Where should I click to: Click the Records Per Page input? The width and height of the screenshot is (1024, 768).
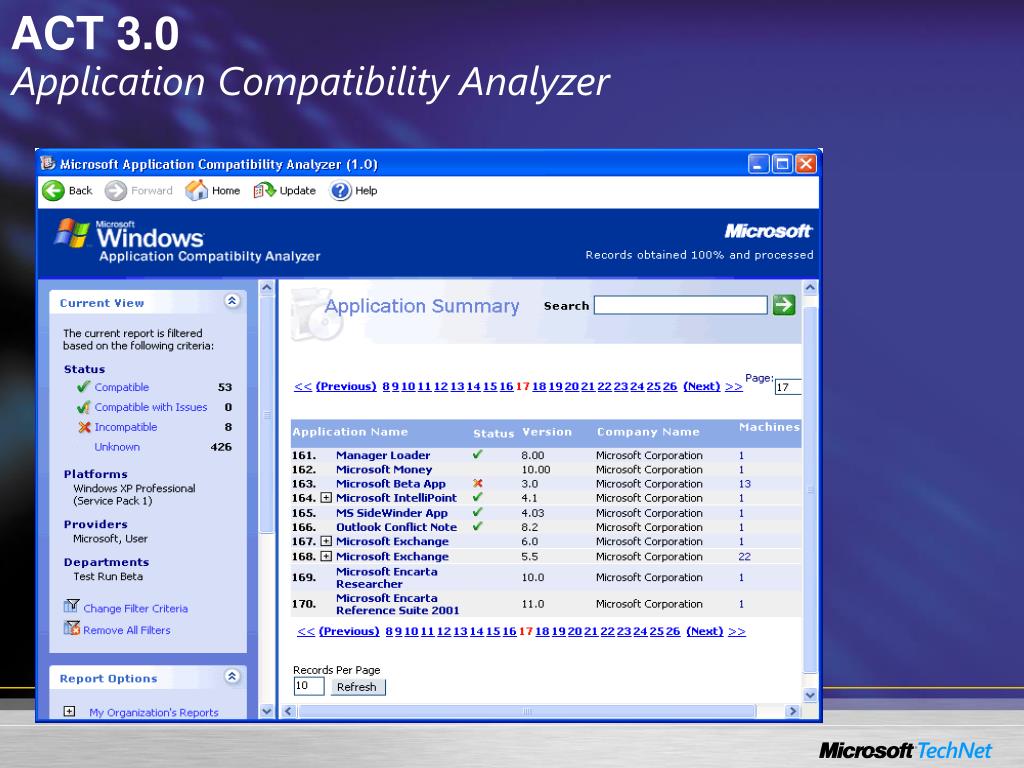coord(308,686)
